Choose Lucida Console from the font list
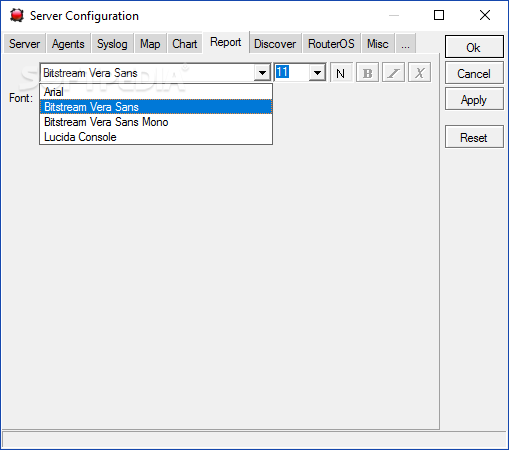 [156, 137]
